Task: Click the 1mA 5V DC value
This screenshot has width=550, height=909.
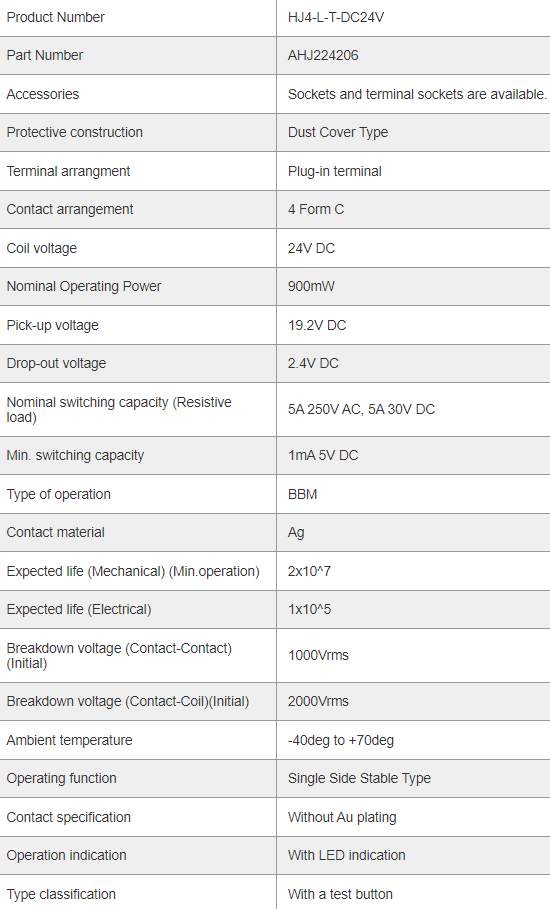Action: (x=323, y=456)
